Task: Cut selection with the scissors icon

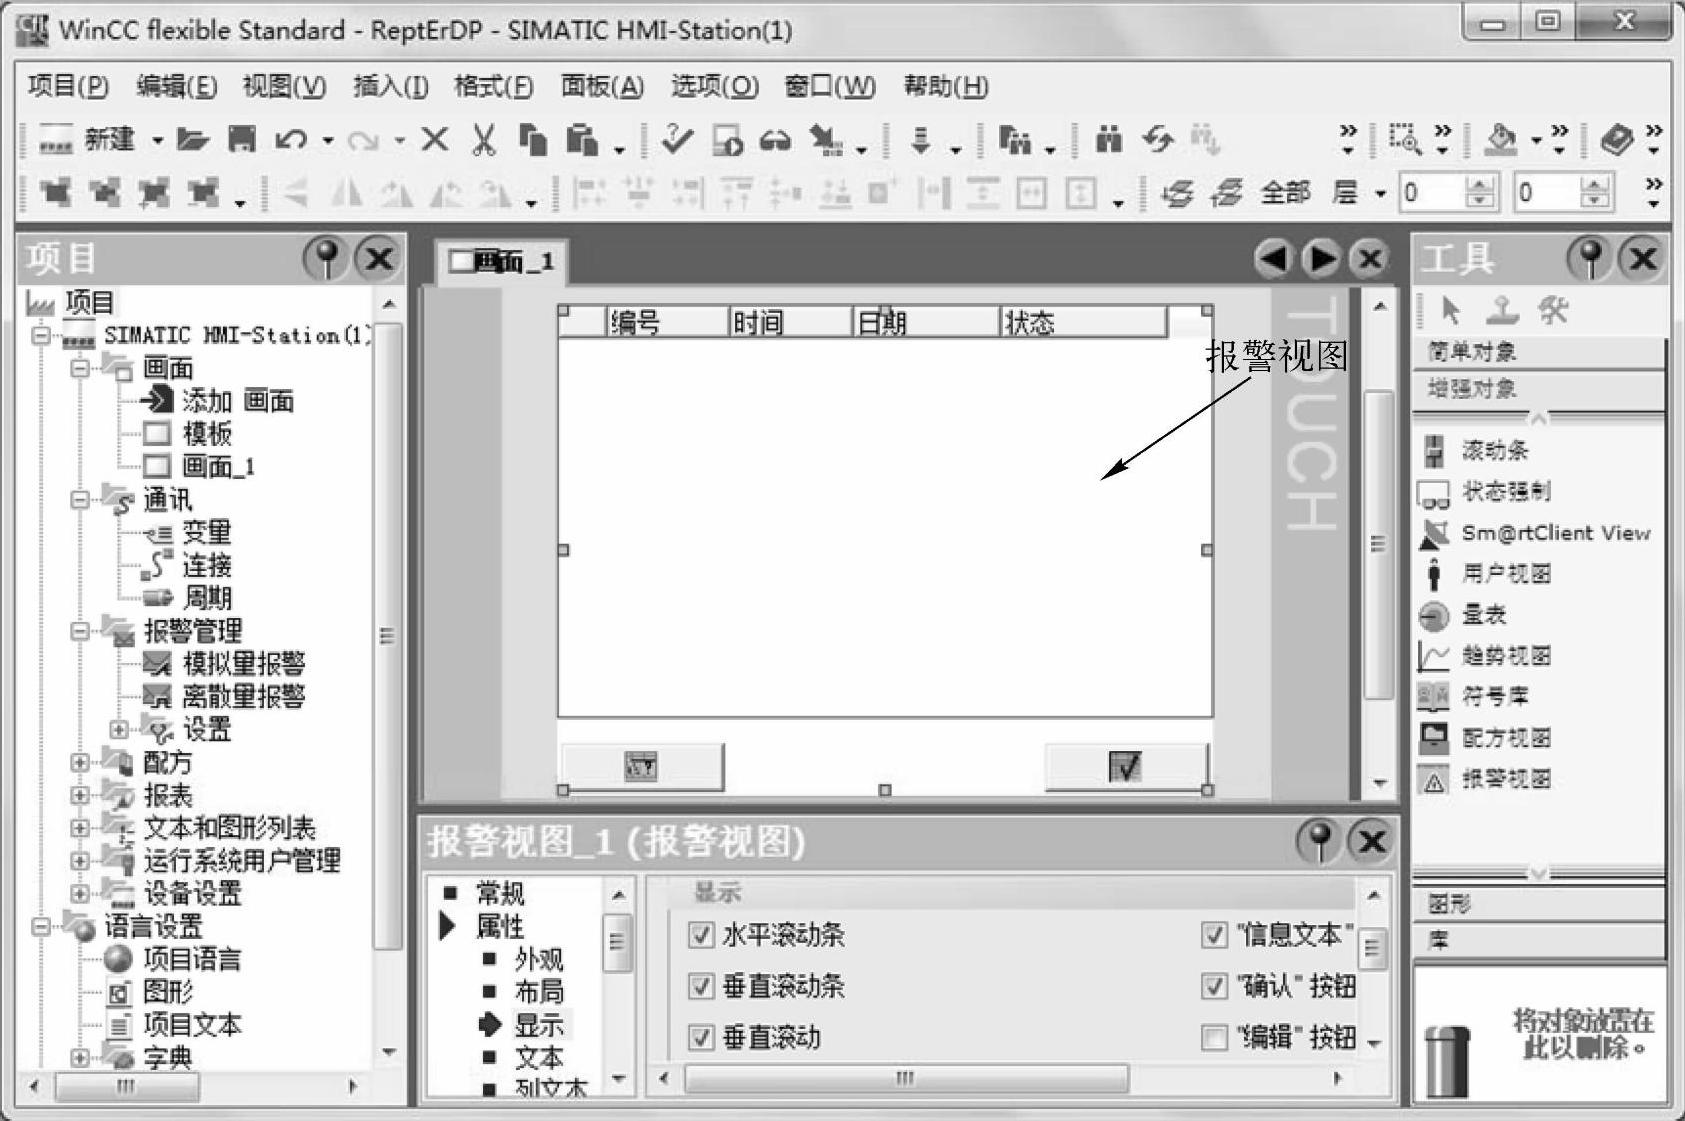Action: click(484, 140)
